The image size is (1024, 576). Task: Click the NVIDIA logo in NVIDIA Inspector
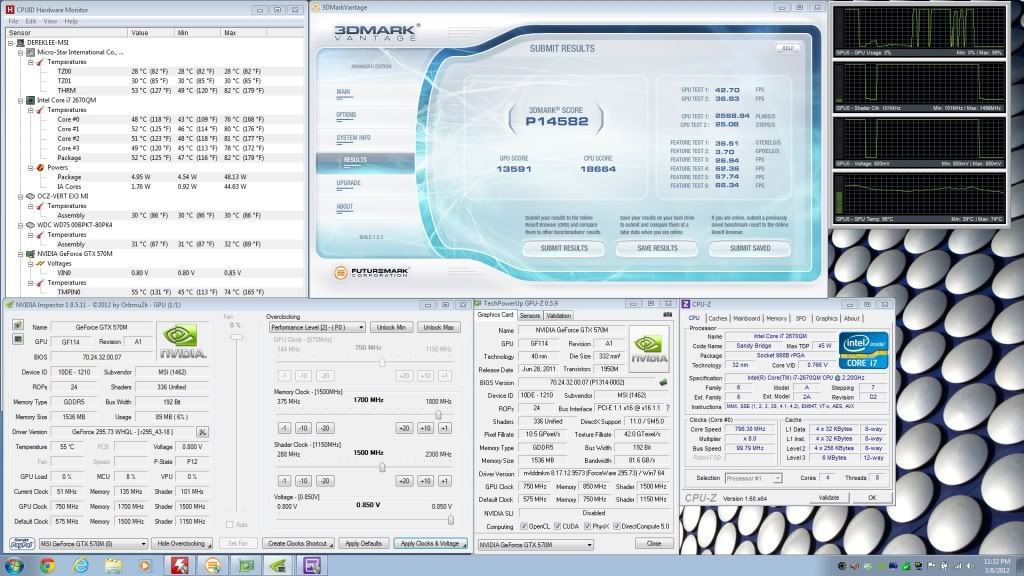pos(183,341)
